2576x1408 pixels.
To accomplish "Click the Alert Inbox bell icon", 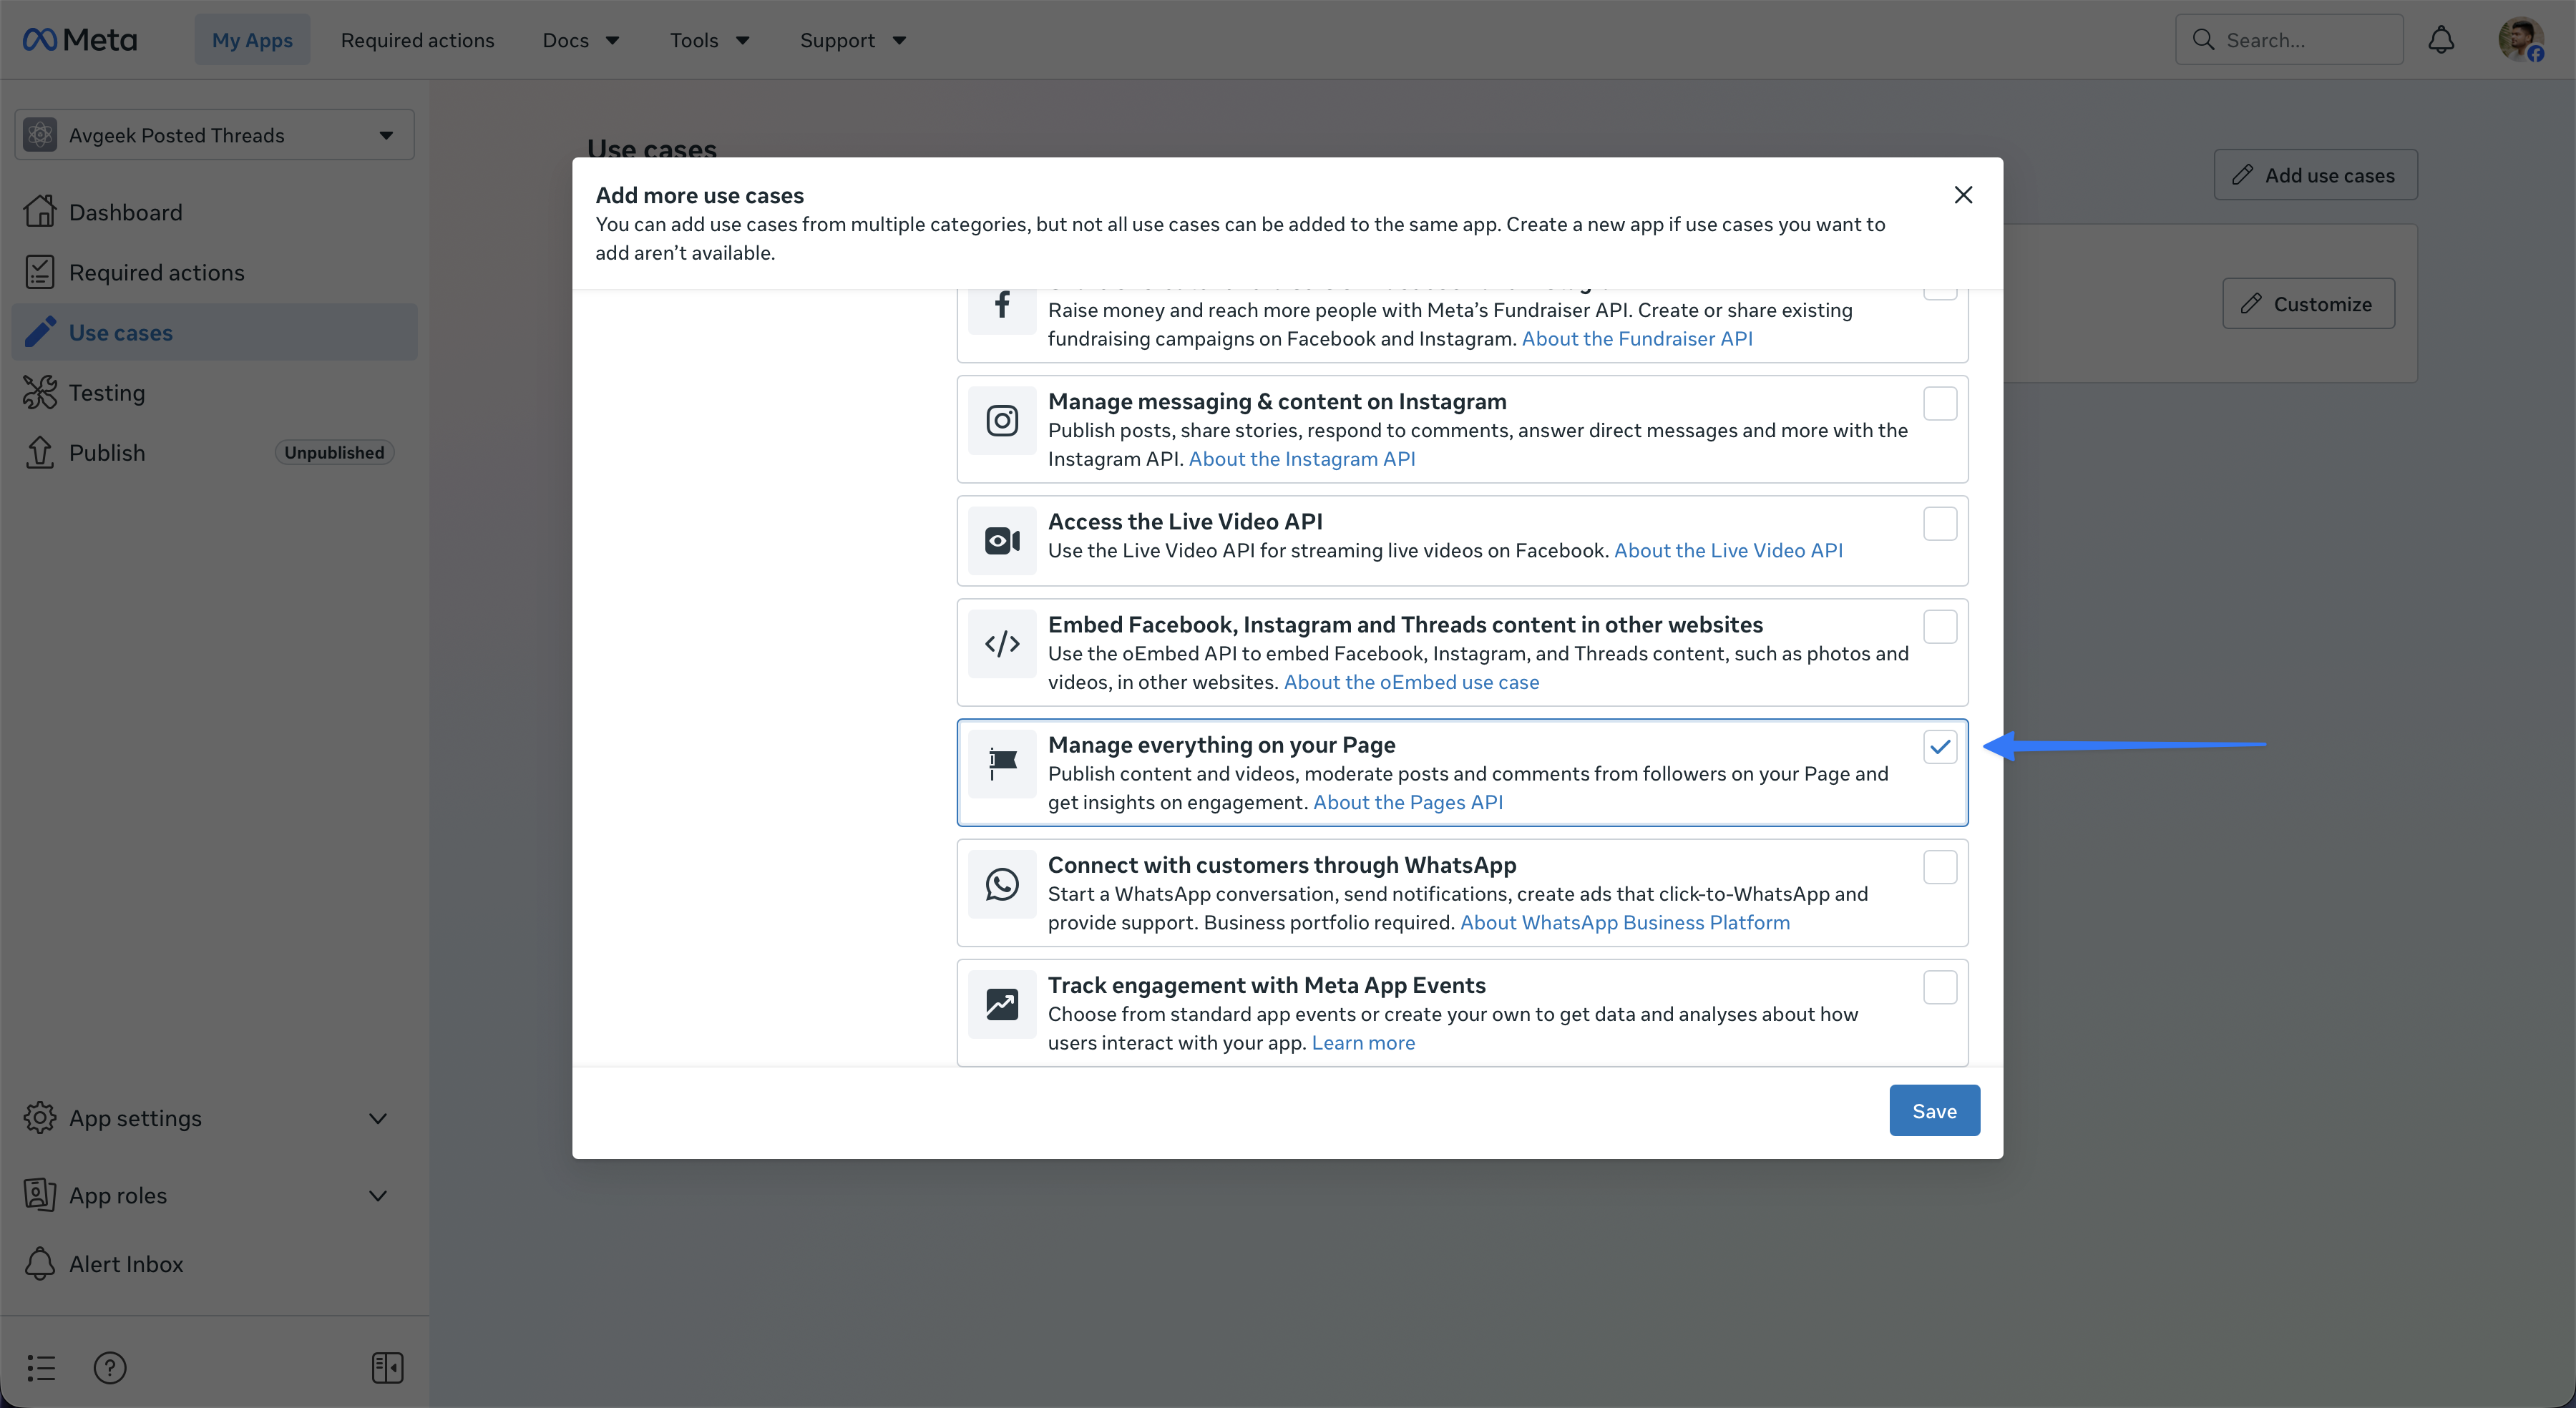I will pyautogui.click(x=40, y=1263).
